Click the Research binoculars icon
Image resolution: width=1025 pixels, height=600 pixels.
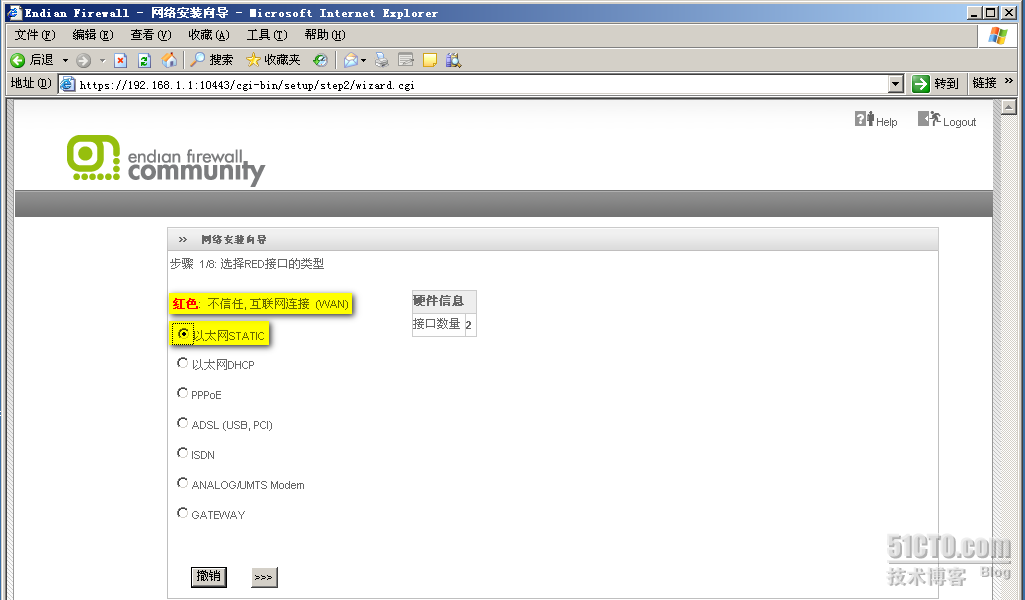click(x=453, y=60)
